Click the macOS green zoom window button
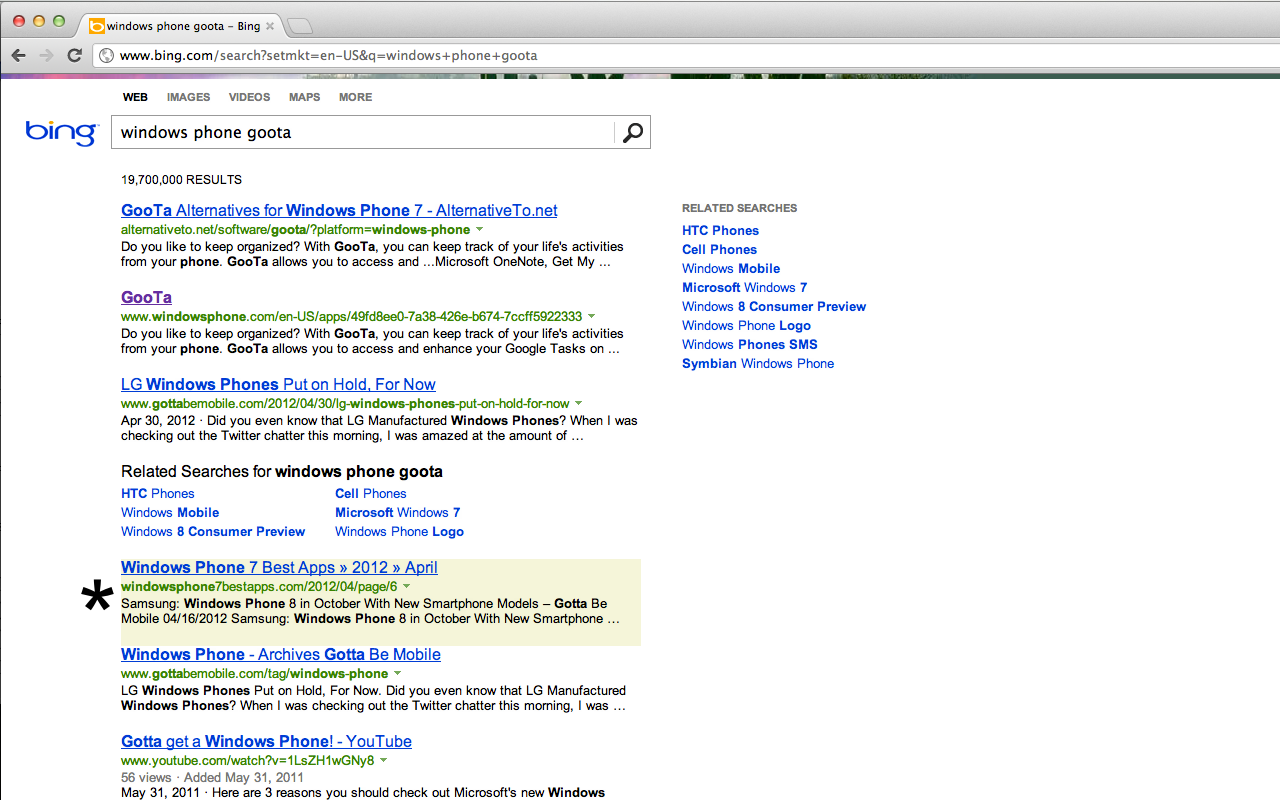 click(59, 21)
